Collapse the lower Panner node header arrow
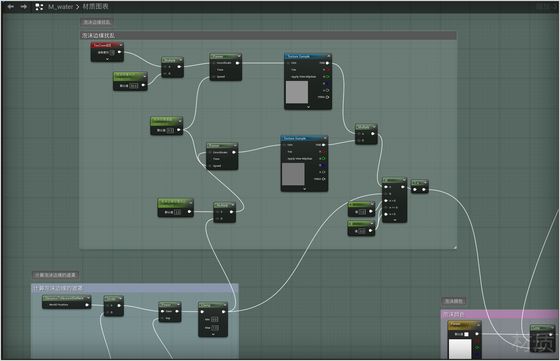 [235, 146]
